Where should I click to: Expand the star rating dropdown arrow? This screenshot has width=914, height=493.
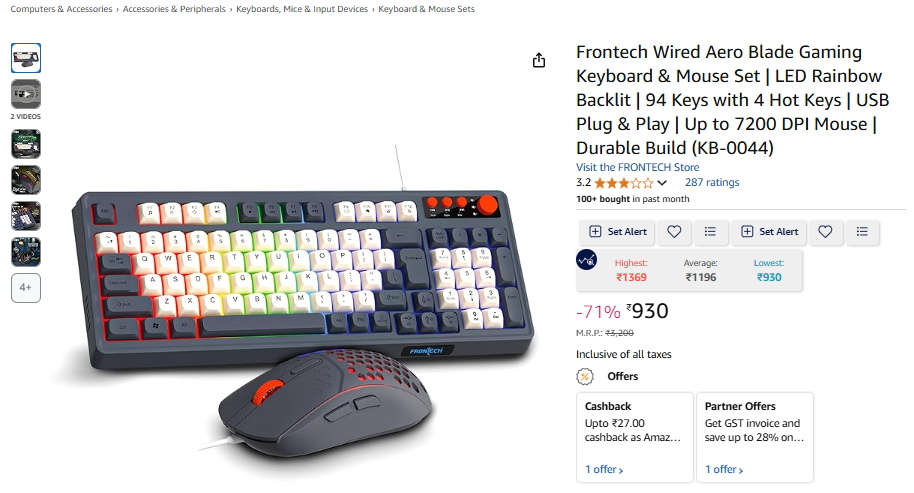[662, 183]
